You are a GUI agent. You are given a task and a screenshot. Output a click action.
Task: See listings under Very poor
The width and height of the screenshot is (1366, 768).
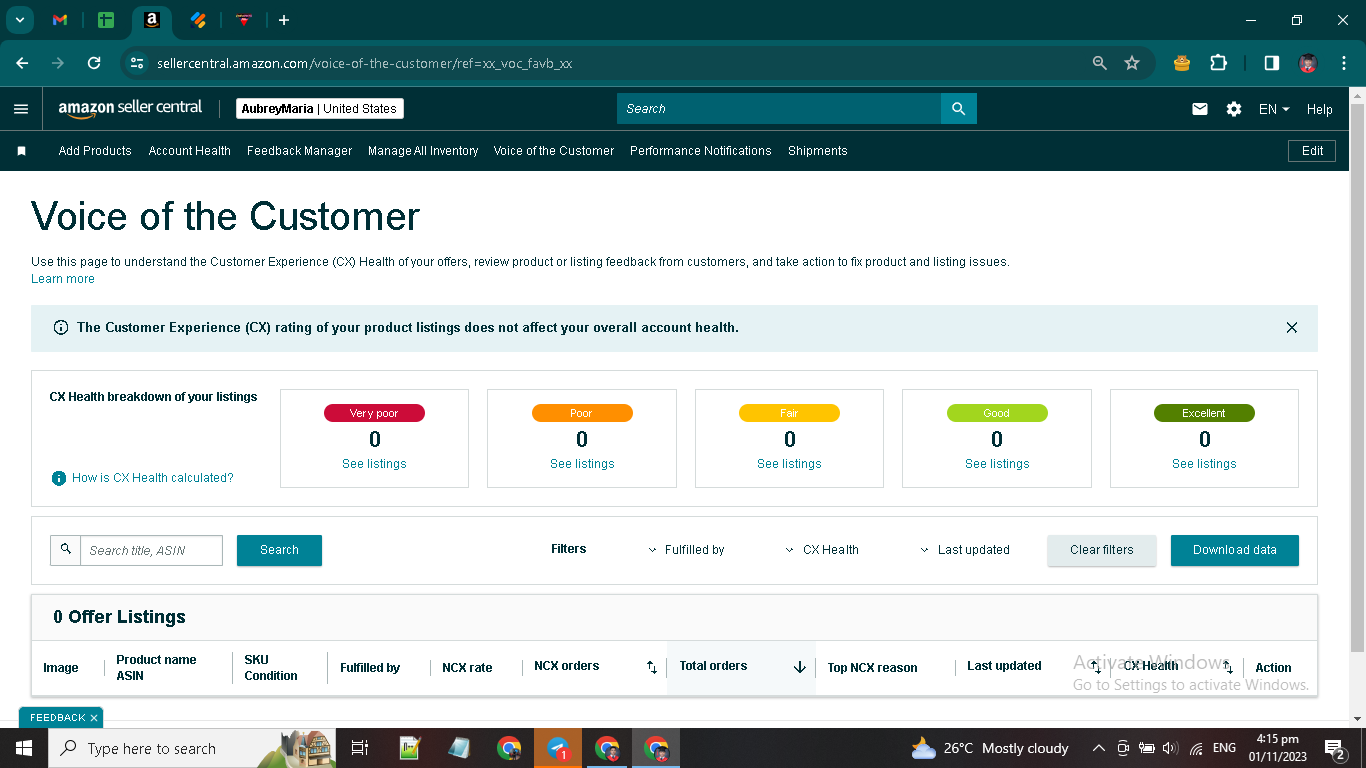click(374, 464)
